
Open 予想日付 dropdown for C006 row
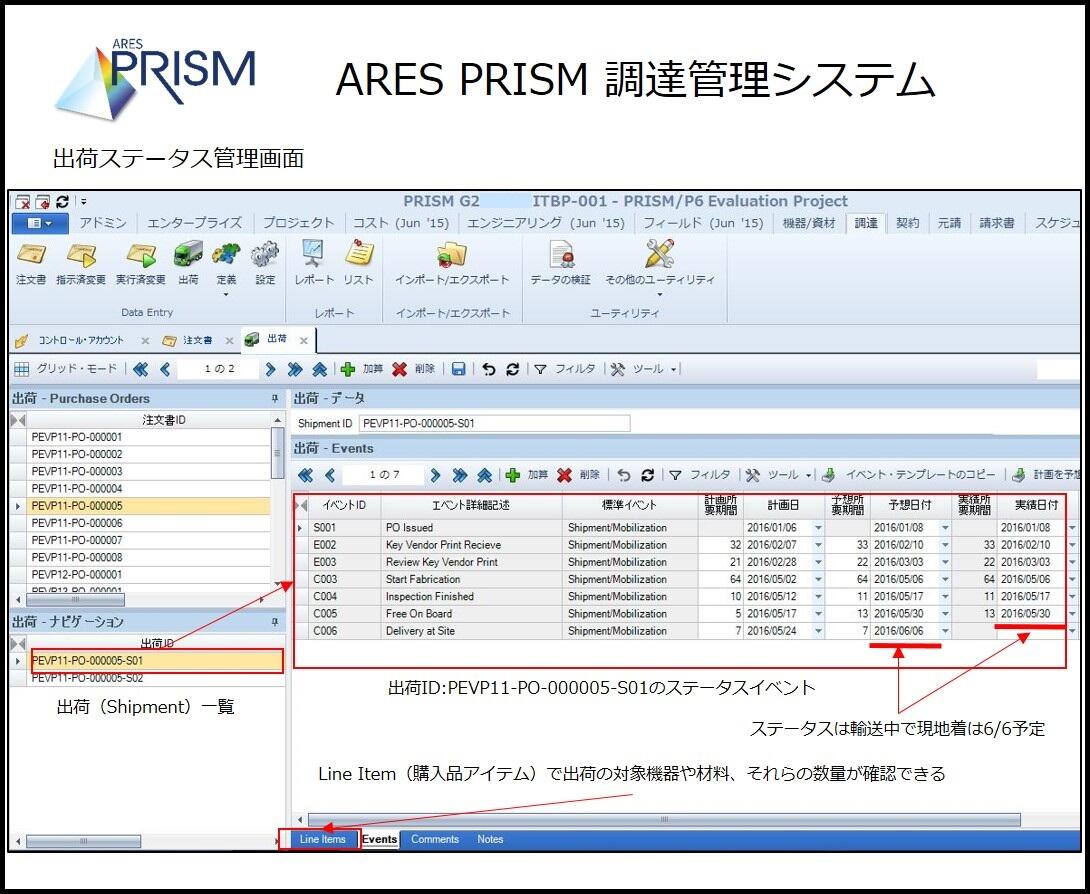point(945,631)
